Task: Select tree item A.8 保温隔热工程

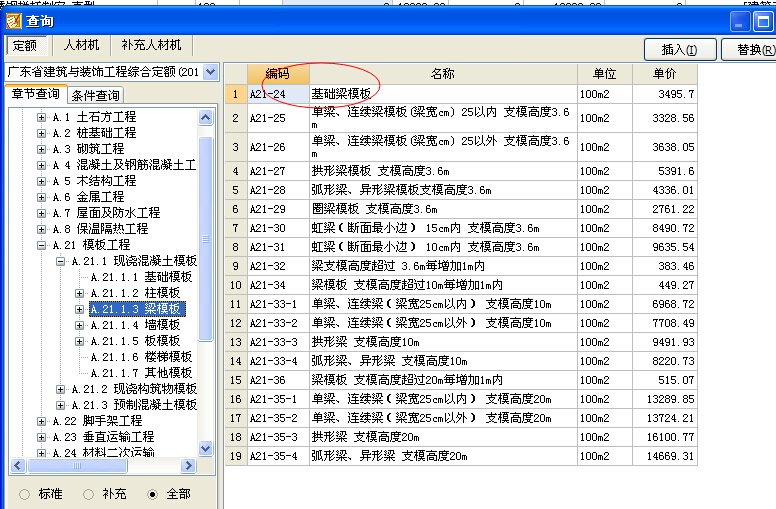Action: click(100, 229)
